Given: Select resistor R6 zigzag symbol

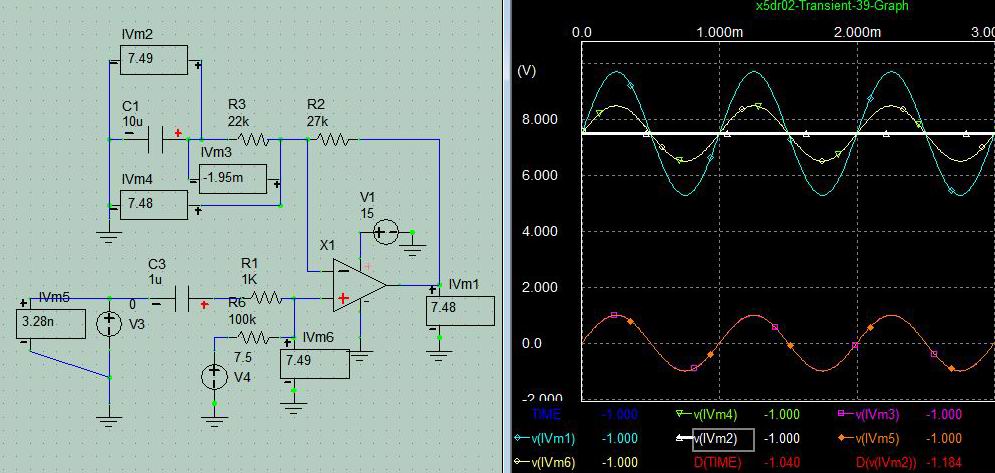Looking at the screenshot, I should click(x=253, y=336).
